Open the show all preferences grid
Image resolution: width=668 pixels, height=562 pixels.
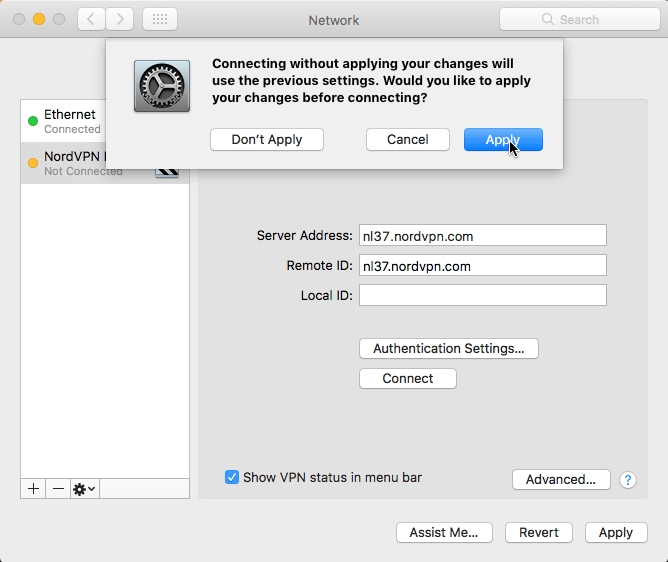pos(160,19)
